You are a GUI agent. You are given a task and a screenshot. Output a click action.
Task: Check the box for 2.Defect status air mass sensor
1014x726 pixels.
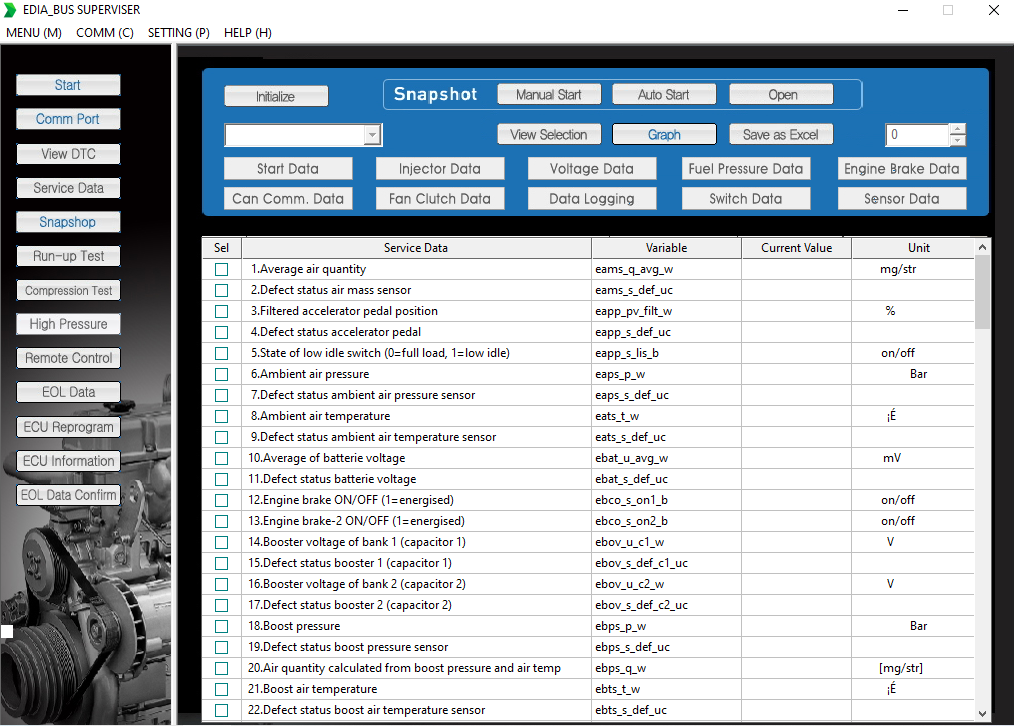(x=222, y=290)
